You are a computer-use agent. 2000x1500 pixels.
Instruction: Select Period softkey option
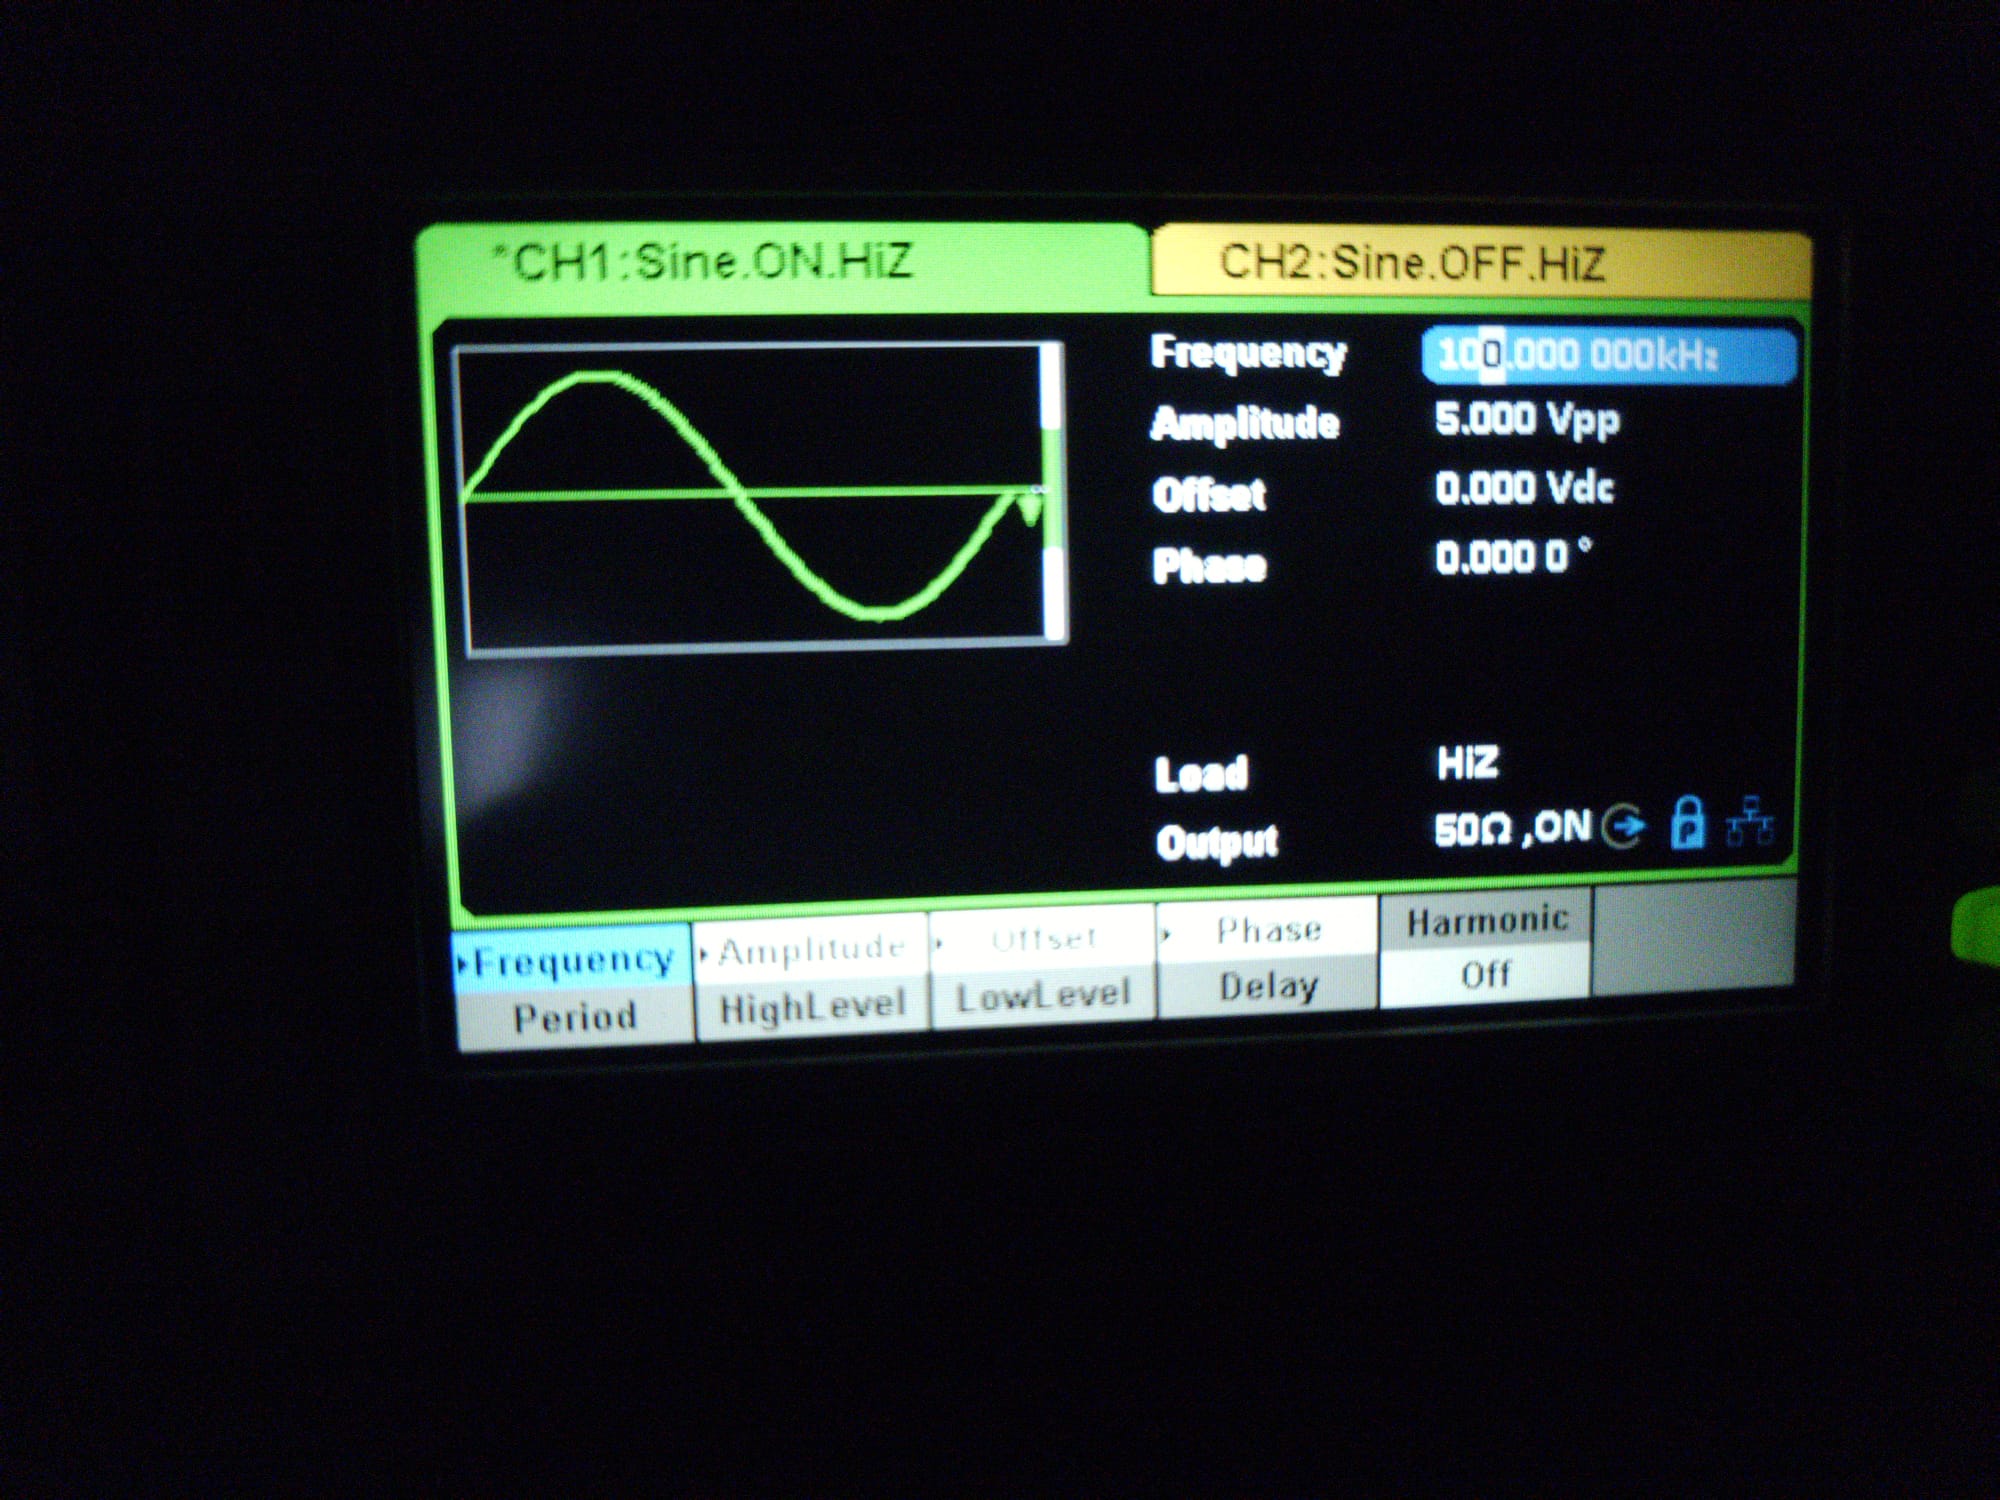click(575, 1018)
